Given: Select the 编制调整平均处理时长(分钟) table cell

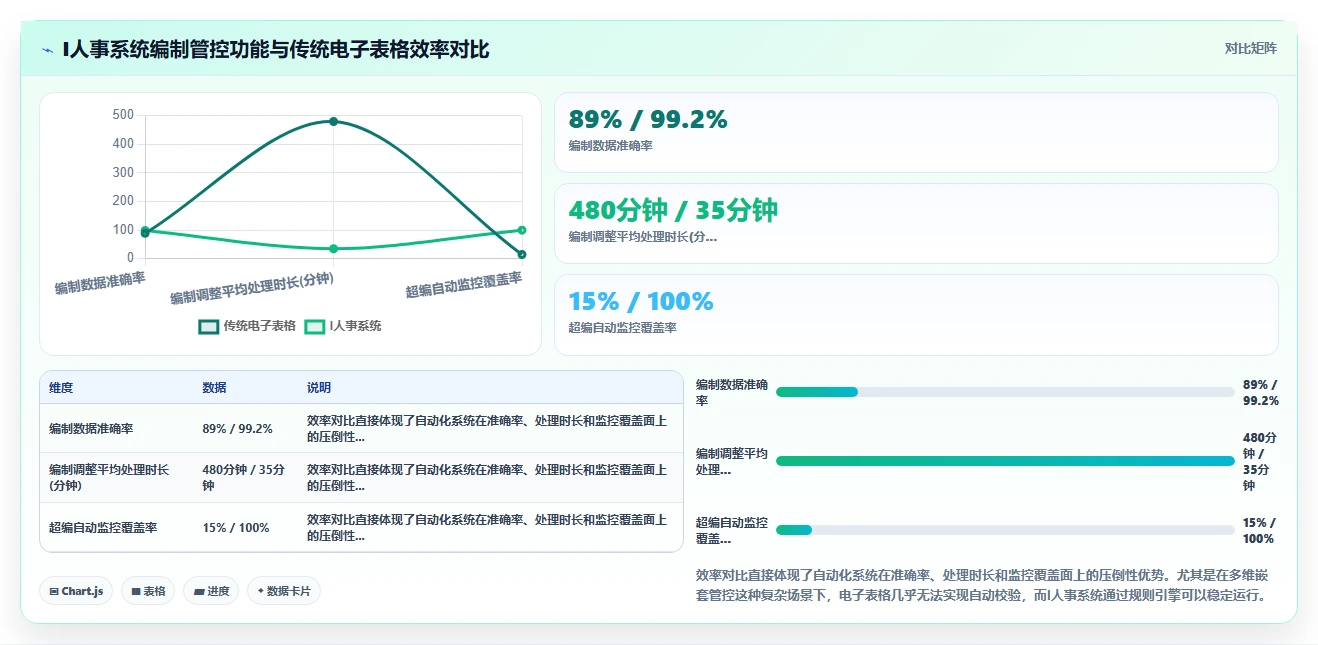Looking at the screenshot, I should point(116,477).
